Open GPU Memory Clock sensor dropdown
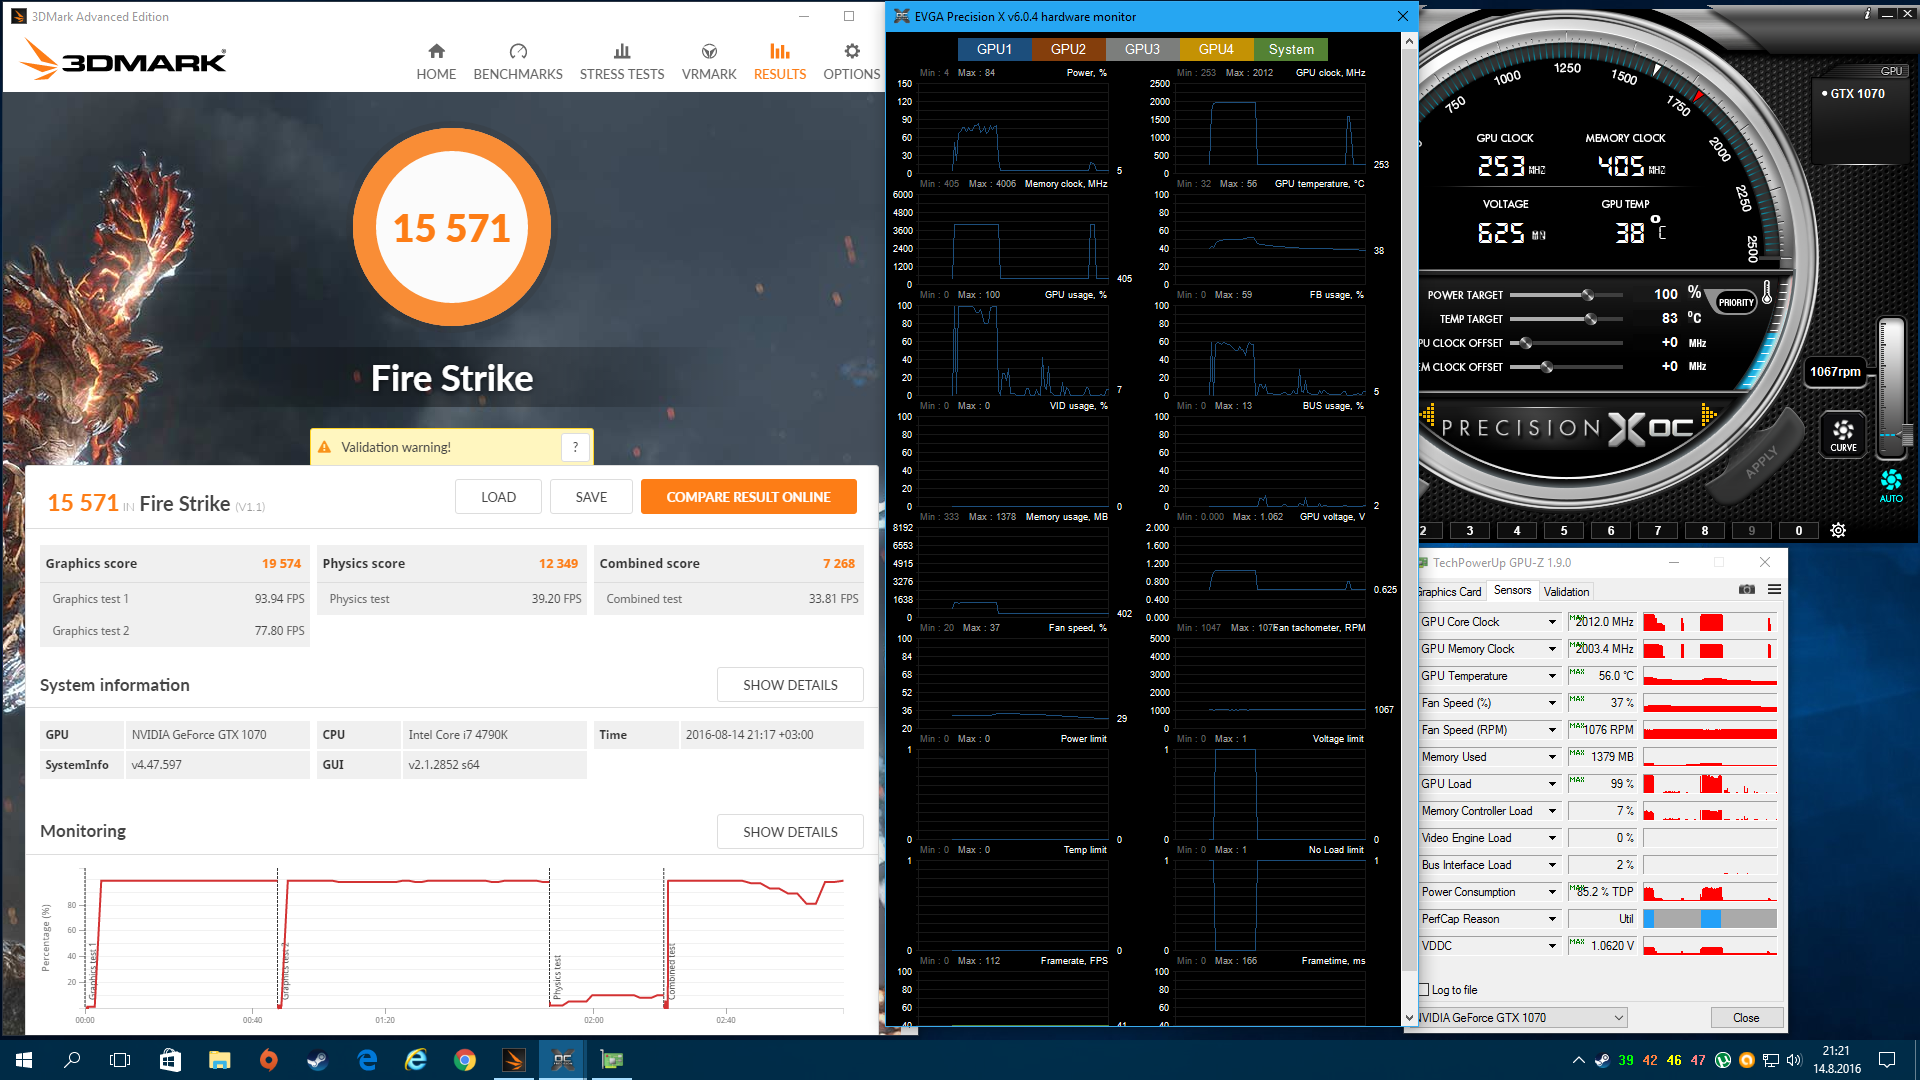This screenshot has height=1080, width=1920. coord(1552,649)
